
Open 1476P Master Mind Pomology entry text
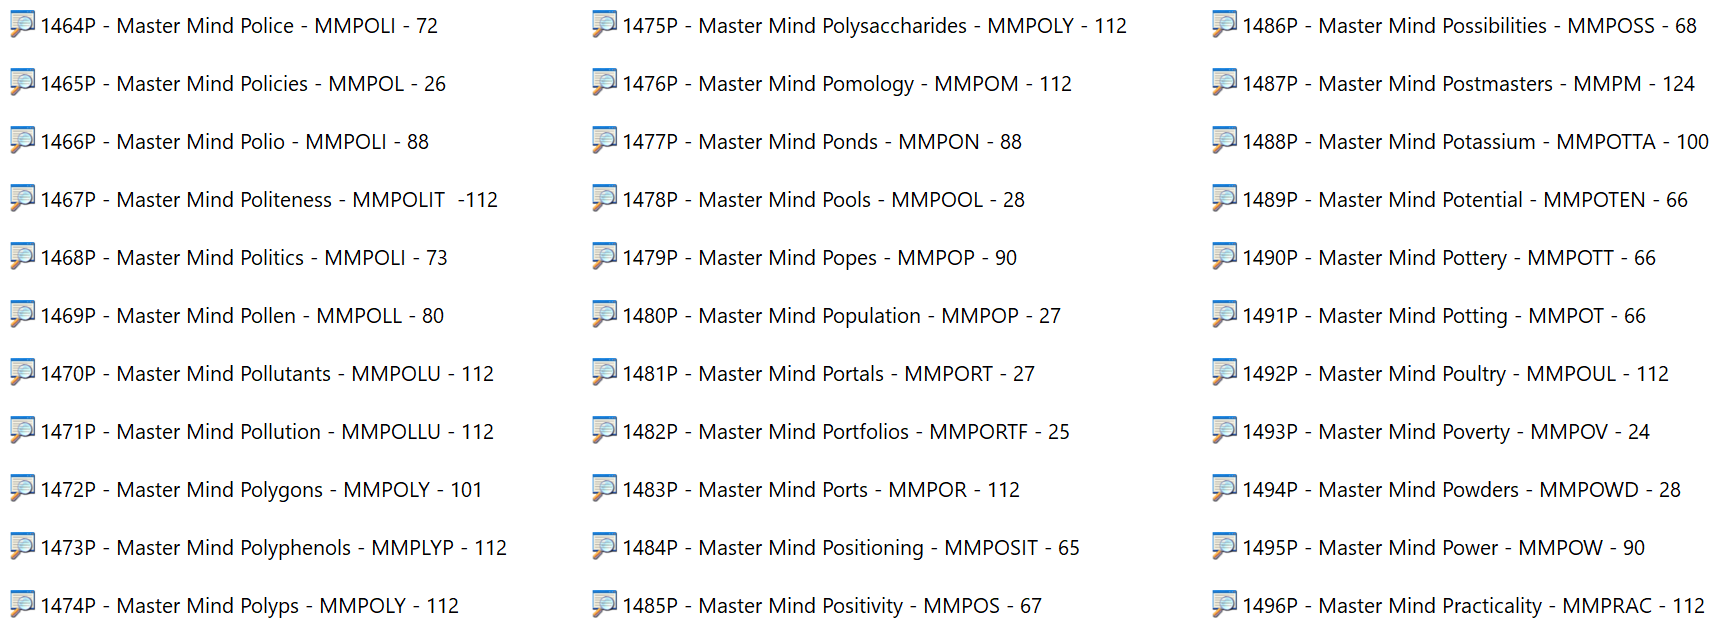click(846, 84)
